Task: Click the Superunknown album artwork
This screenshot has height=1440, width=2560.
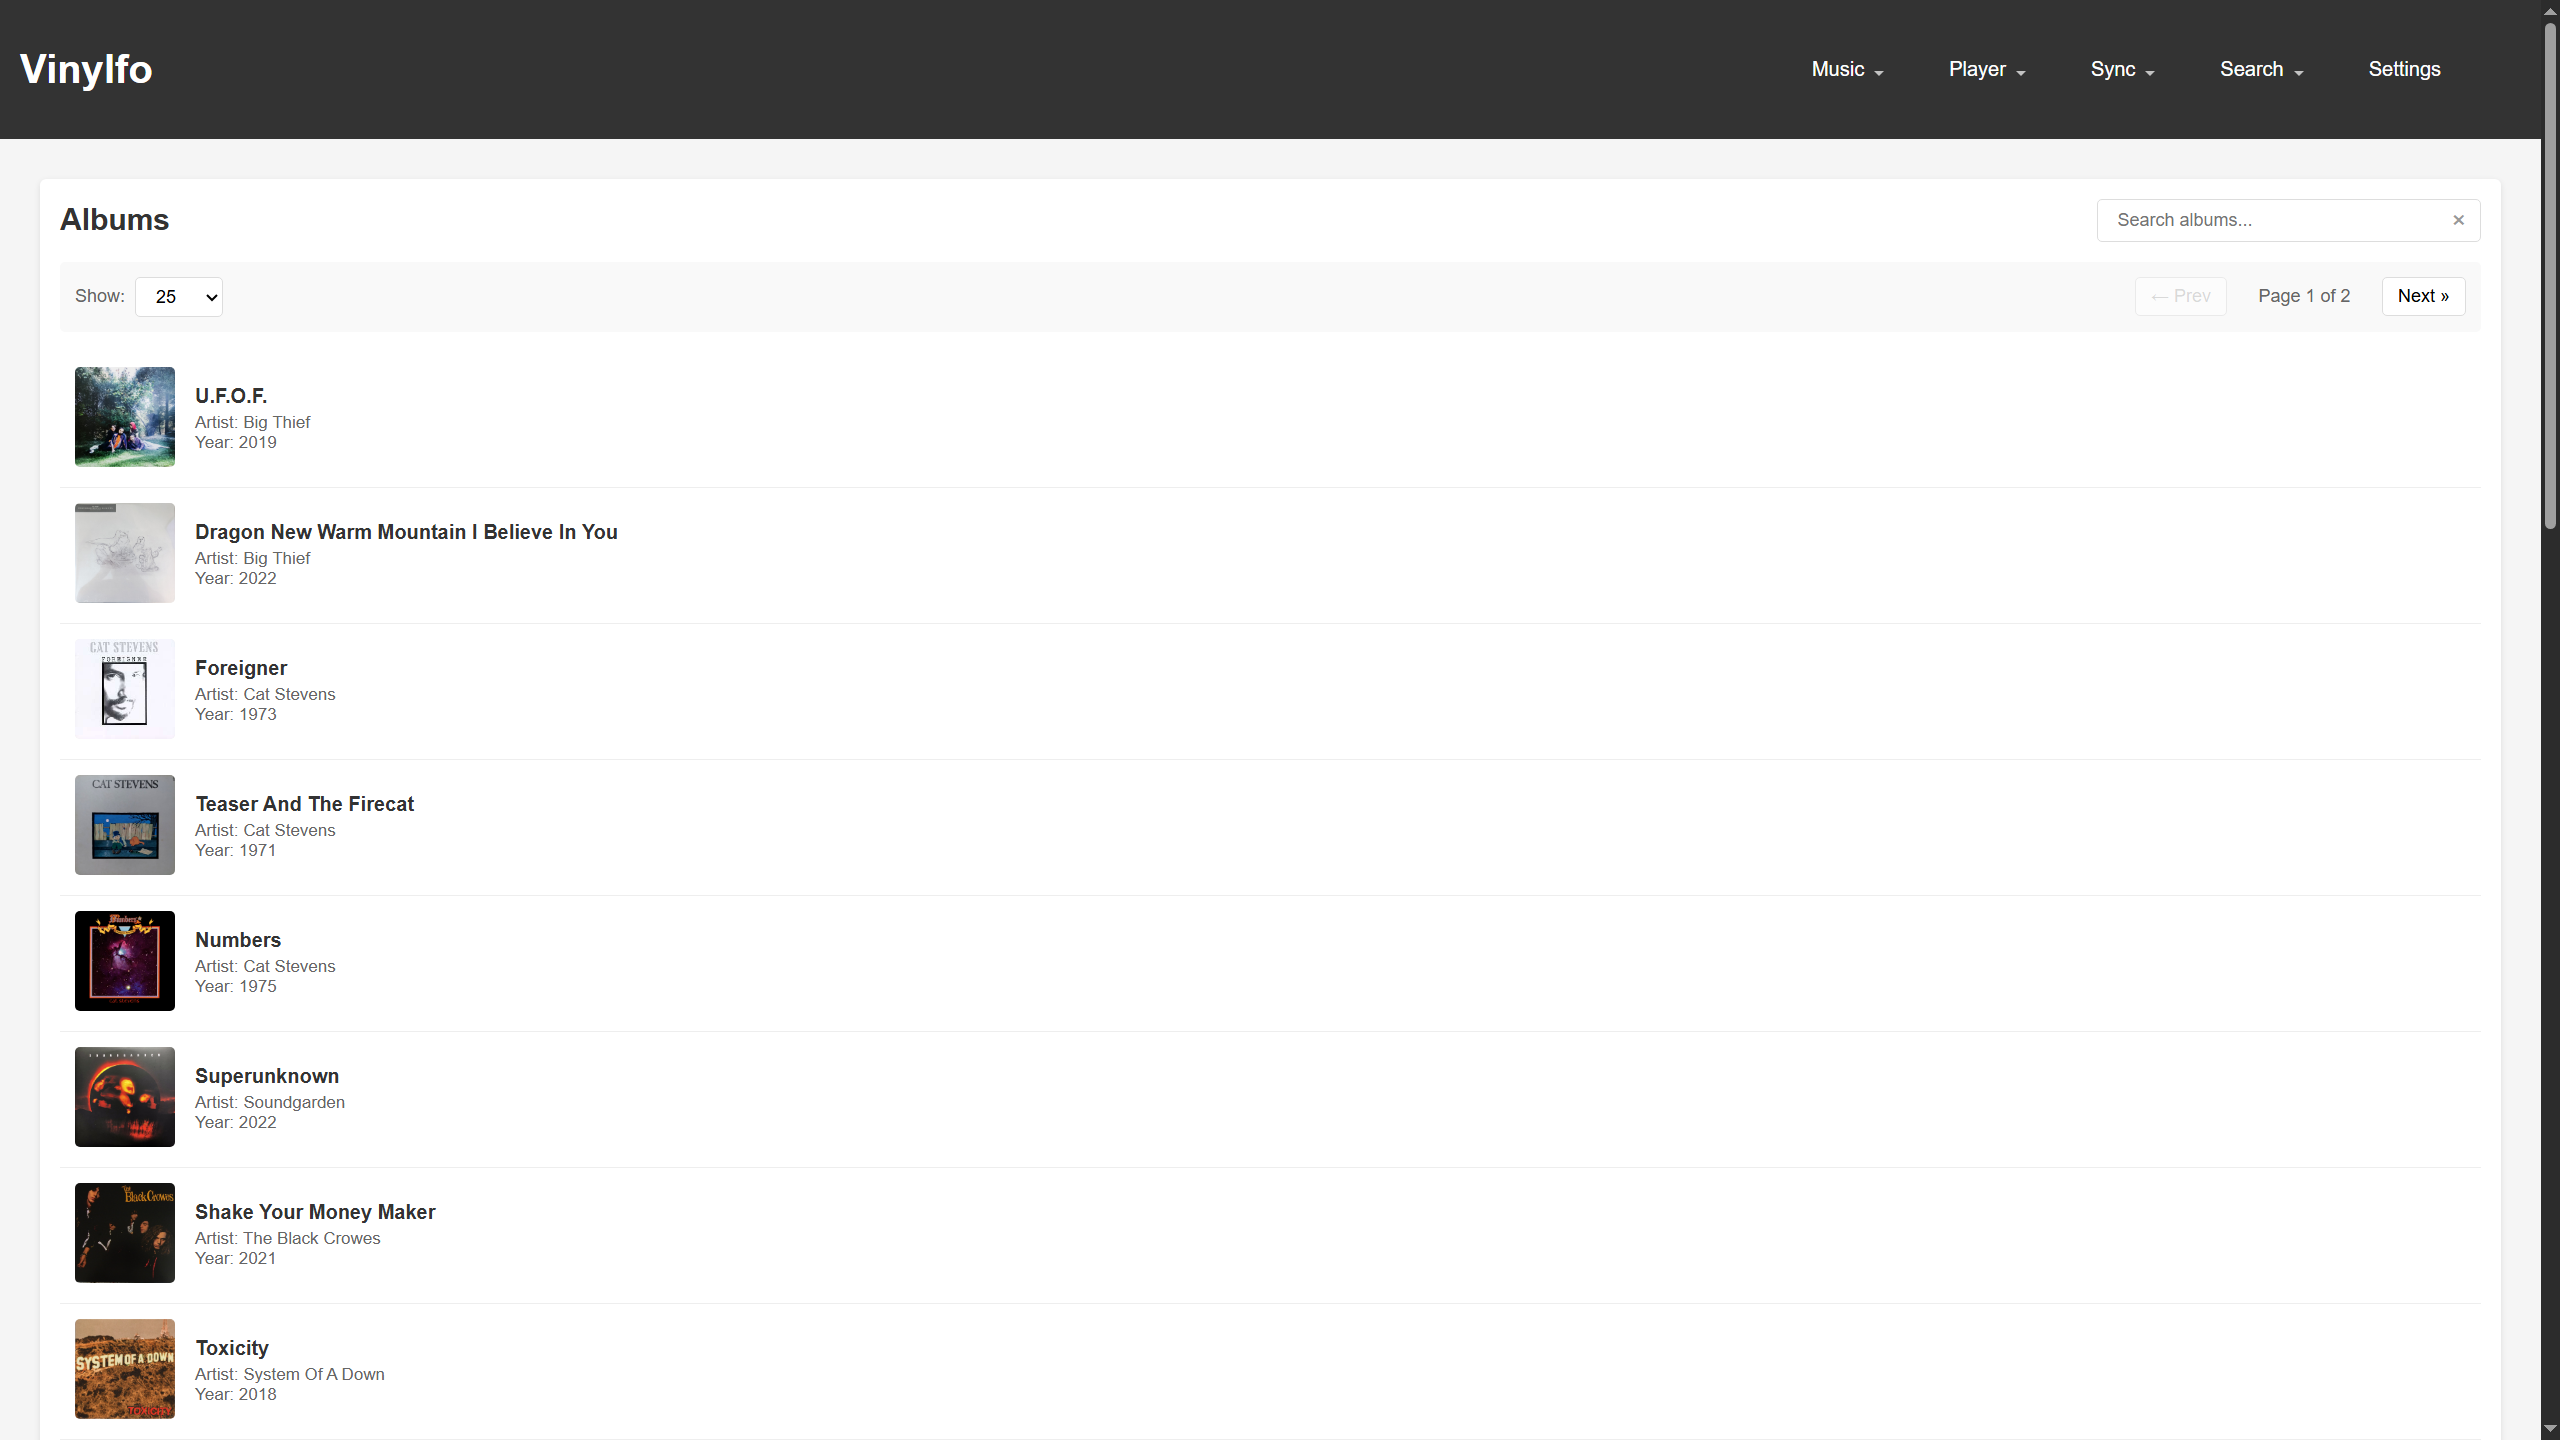Action: 124,1096
